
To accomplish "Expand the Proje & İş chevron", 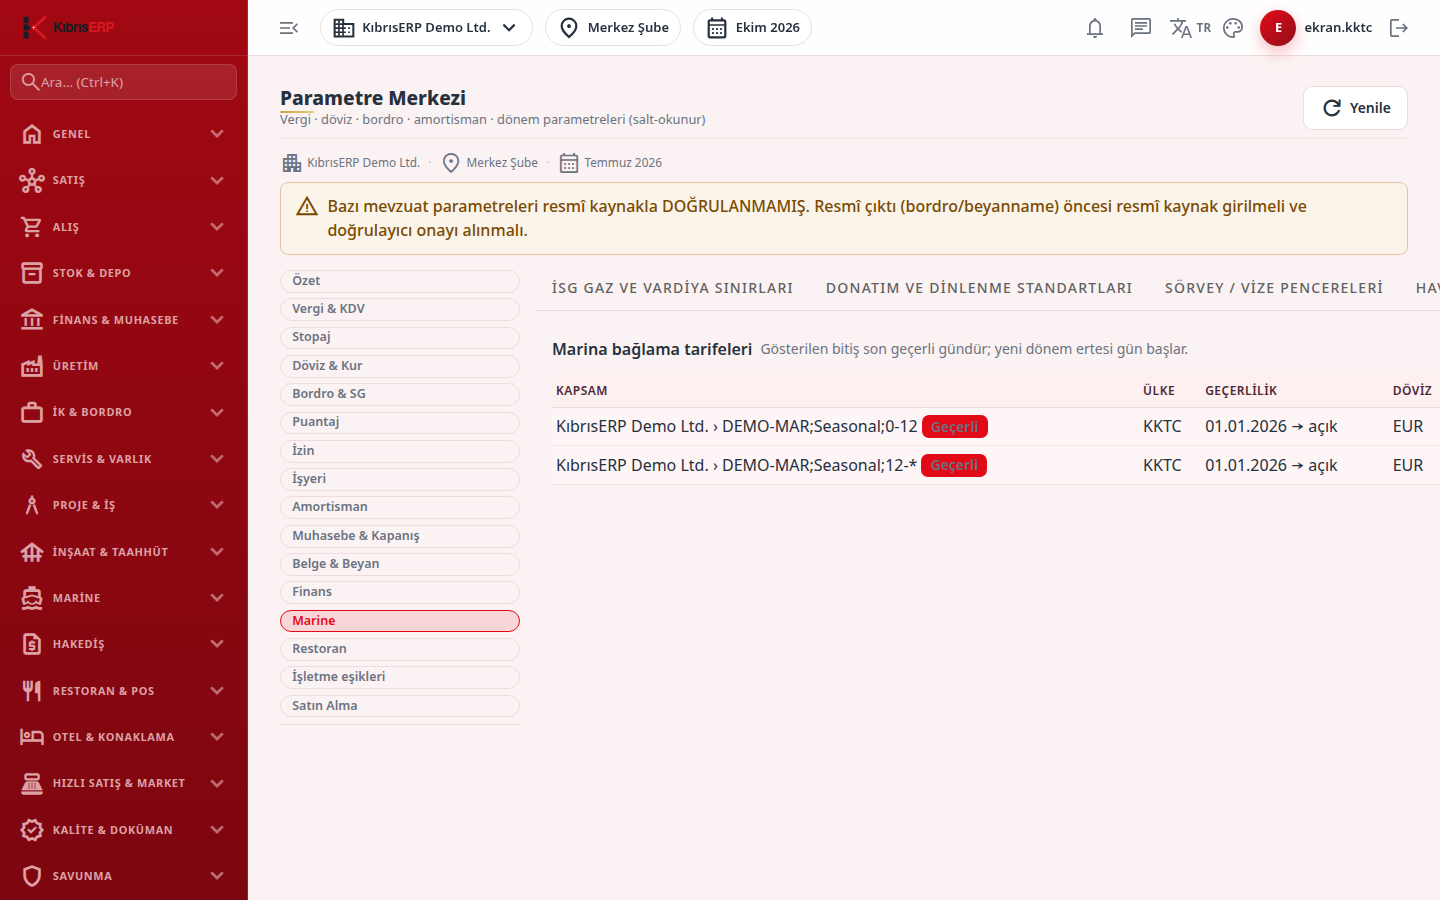I will point(217,505).
